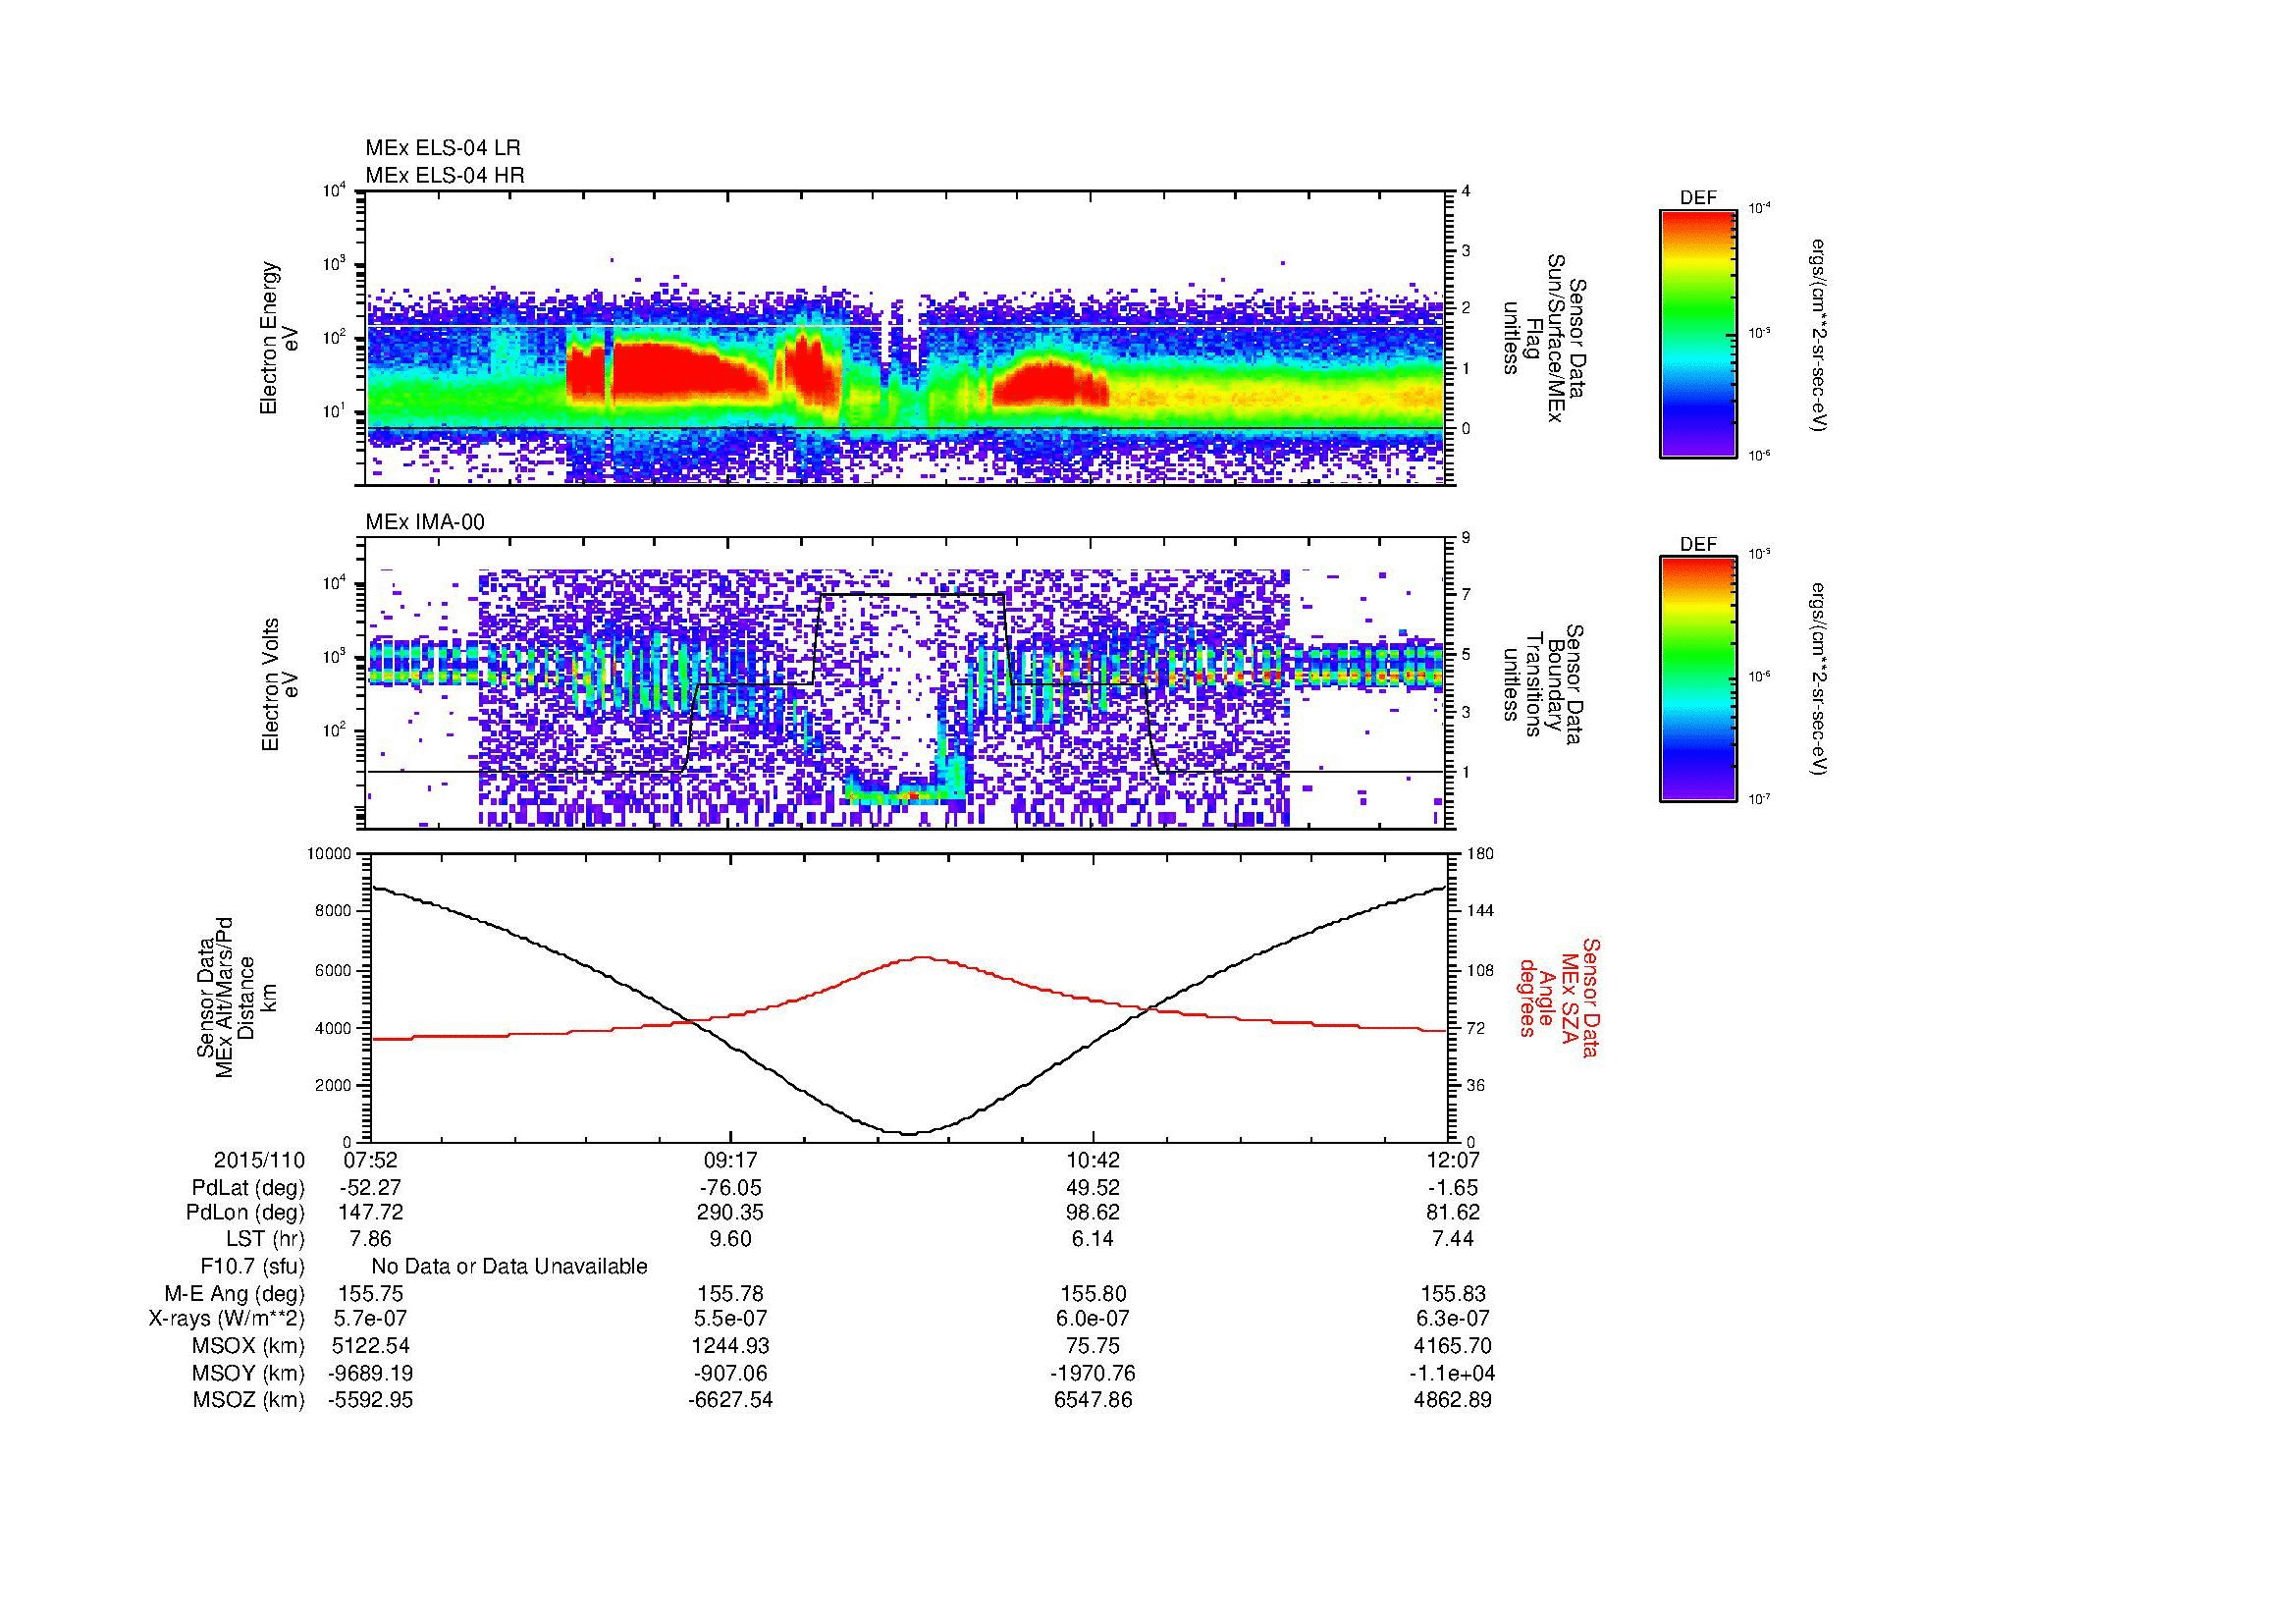This screenshot has width=2296, height=1623.
Task: Select PdLat value -52.27
Action: pos(370,1188)
